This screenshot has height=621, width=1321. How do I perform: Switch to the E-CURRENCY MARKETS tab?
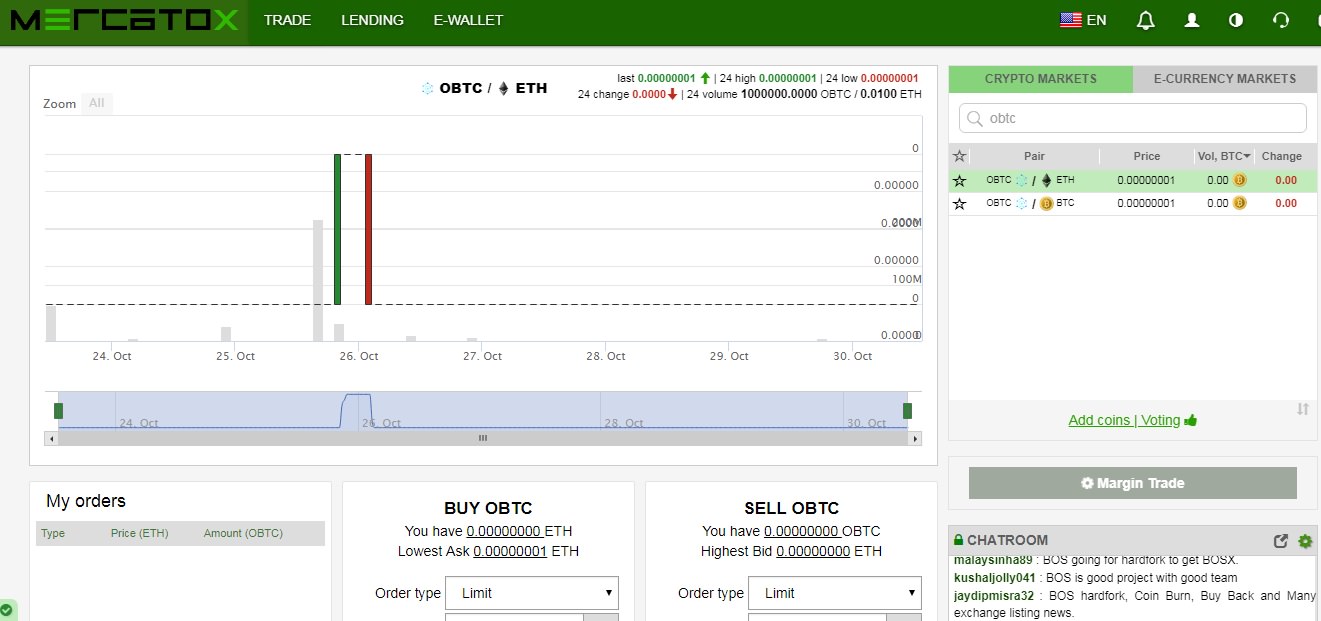click(x=1225, y=79)
